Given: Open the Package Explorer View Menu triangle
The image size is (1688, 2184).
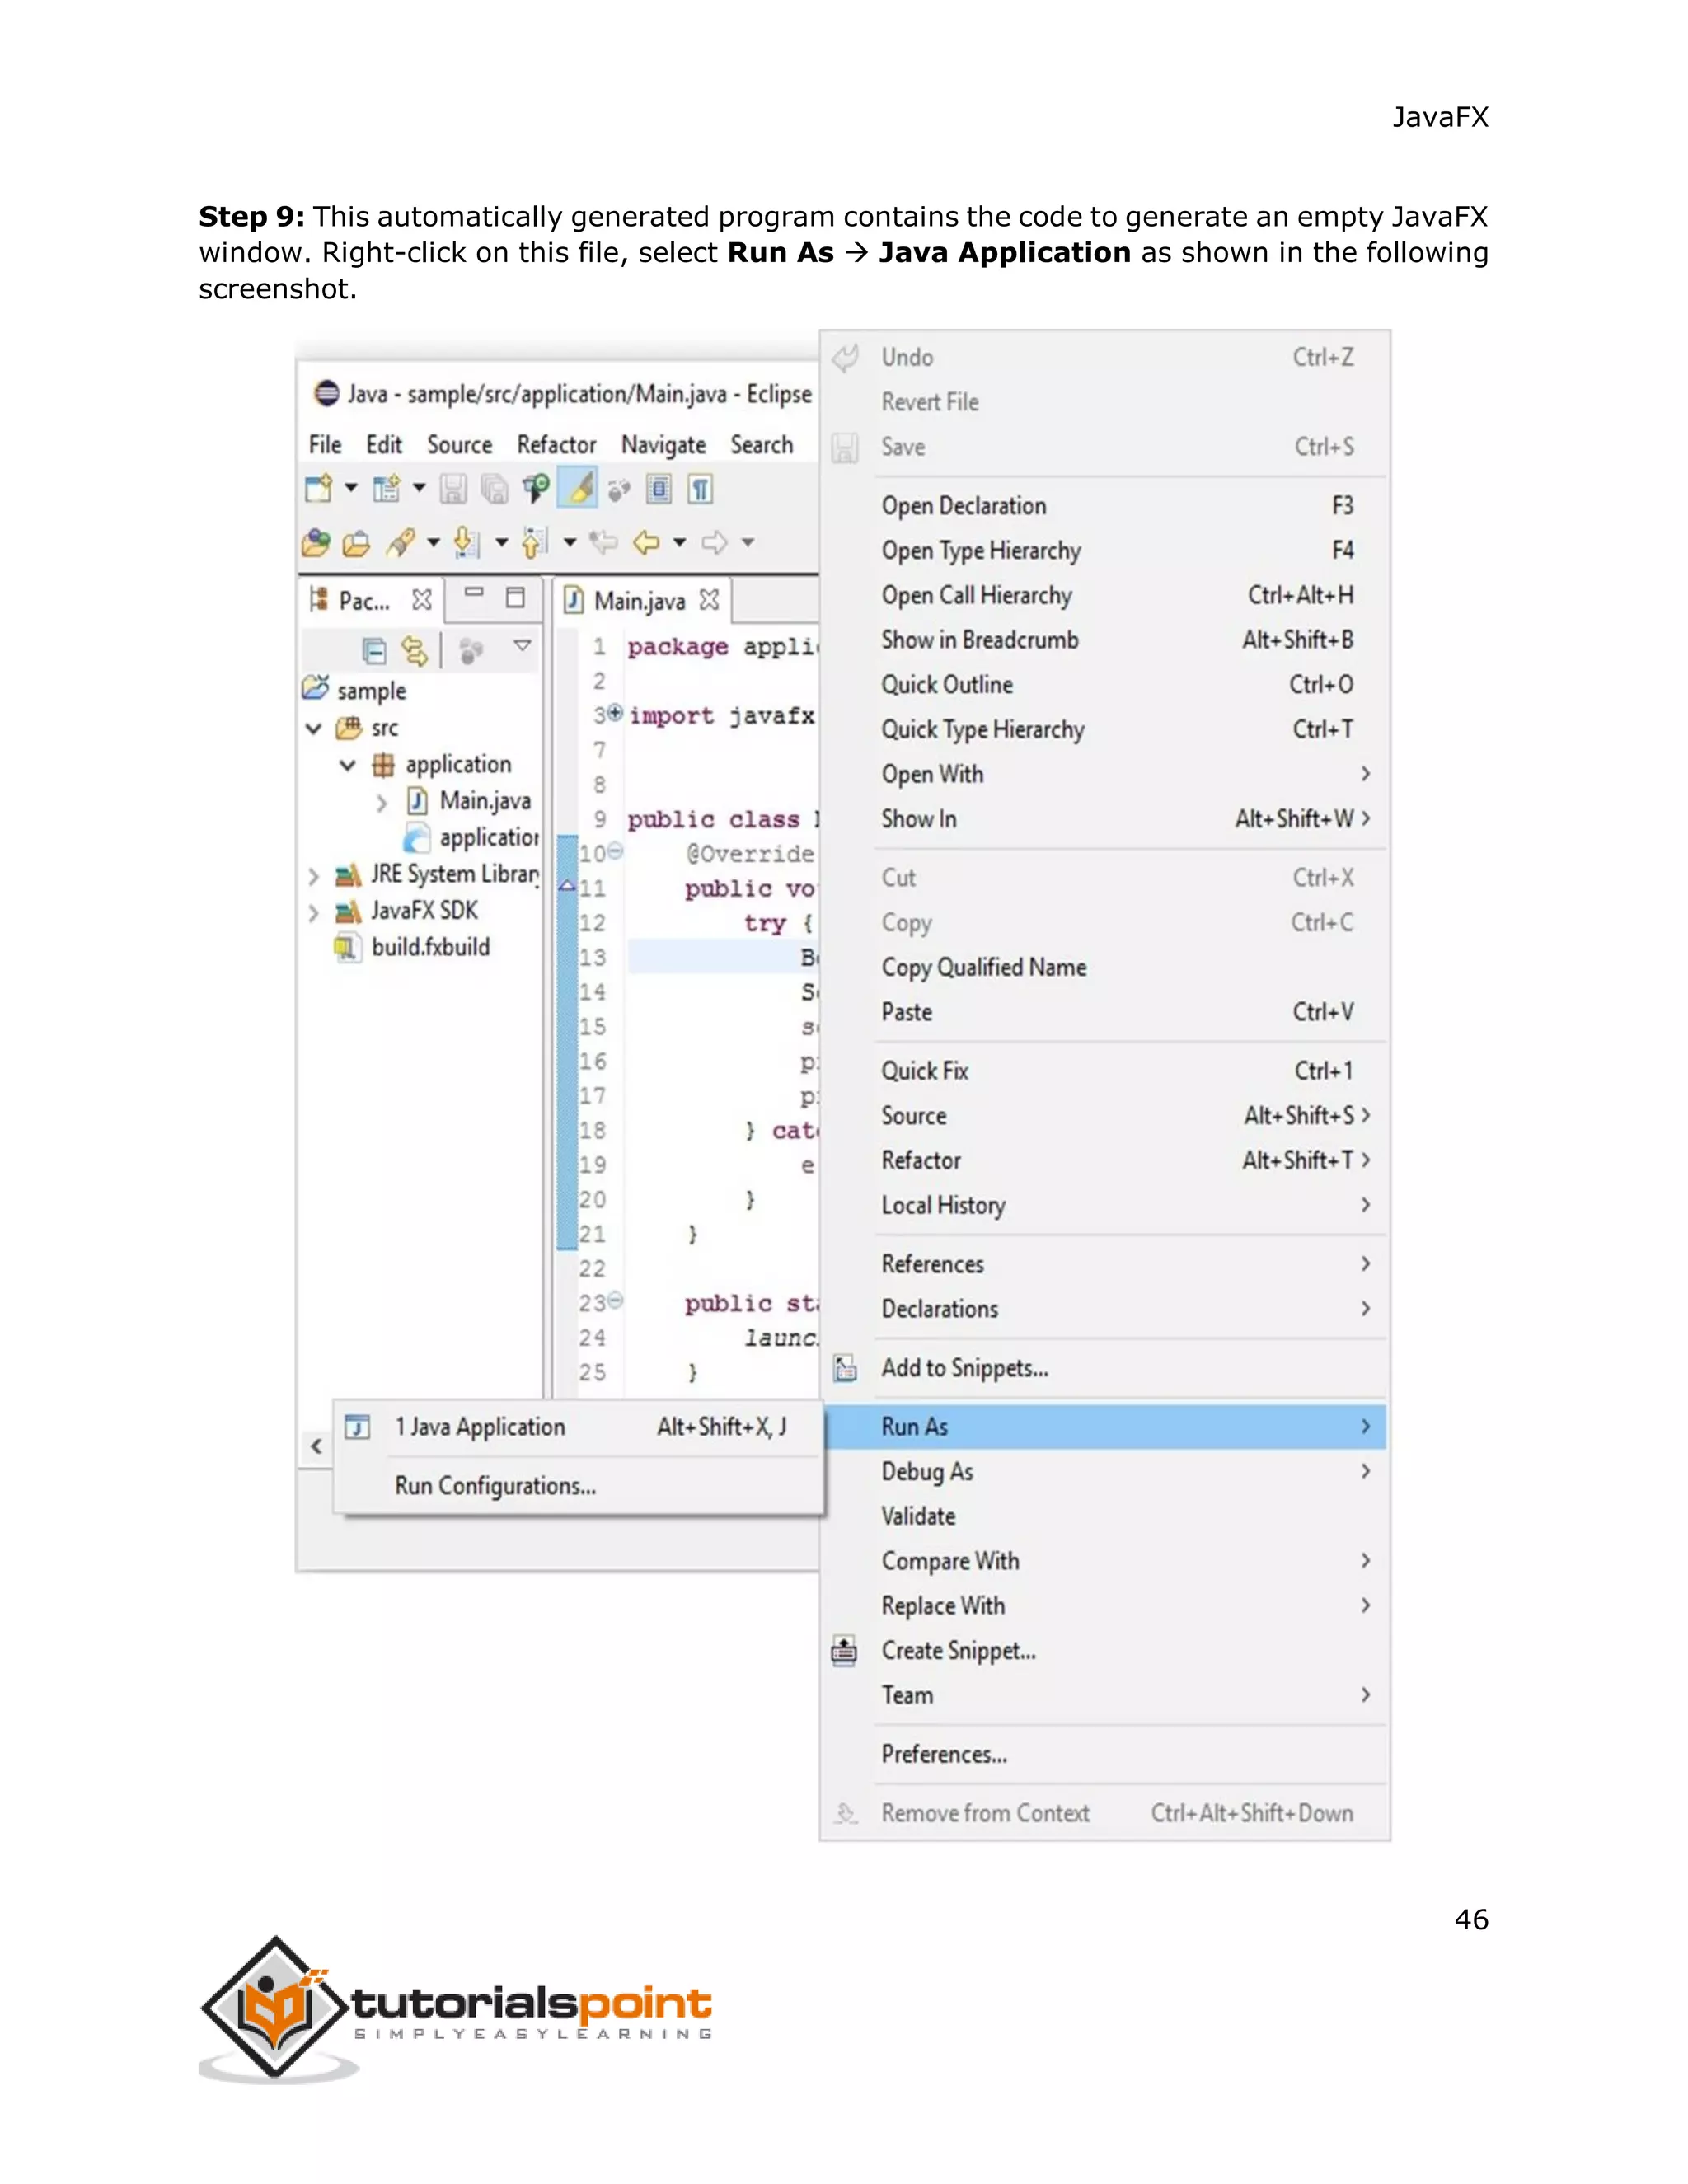Looking at the screenshot, I should (522, 646).
